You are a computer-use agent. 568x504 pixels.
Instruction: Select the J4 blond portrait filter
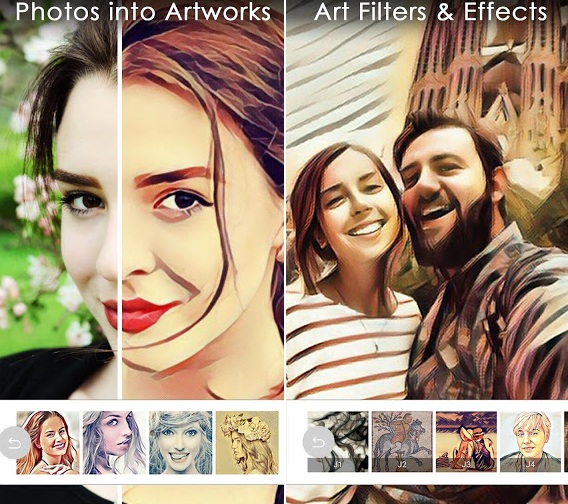click(530, 441)
